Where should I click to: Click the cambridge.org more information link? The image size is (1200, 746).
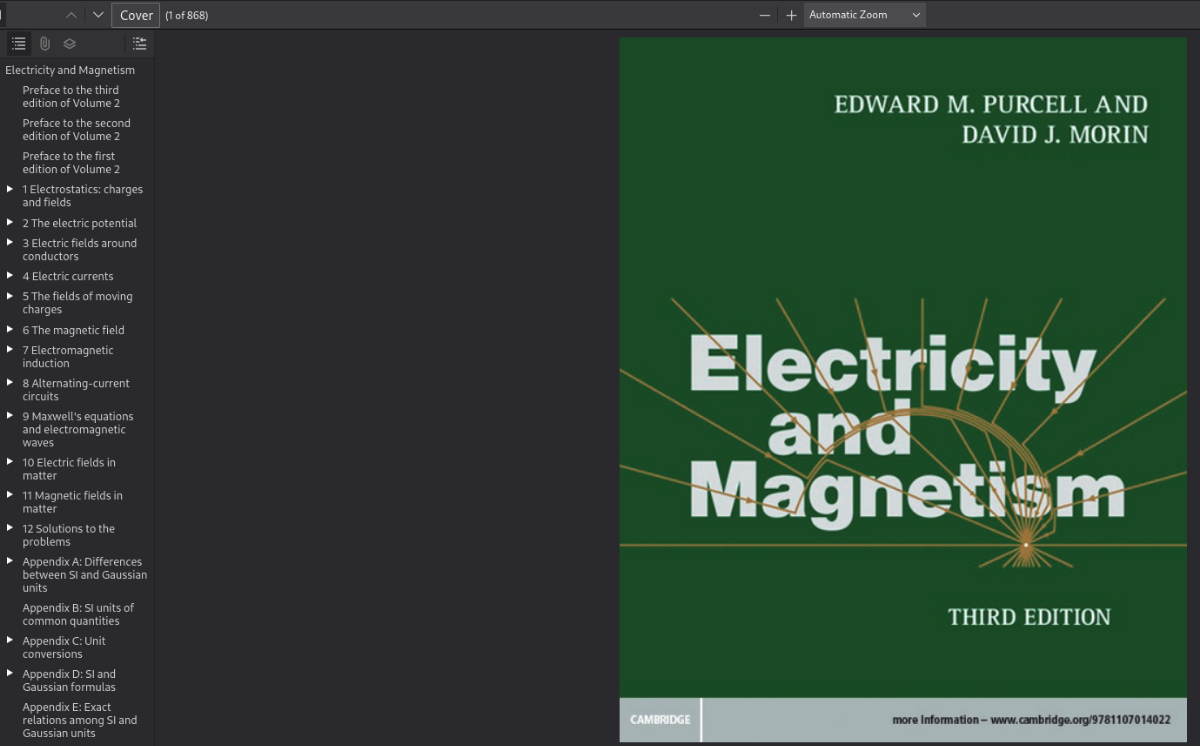(1031, 720)
